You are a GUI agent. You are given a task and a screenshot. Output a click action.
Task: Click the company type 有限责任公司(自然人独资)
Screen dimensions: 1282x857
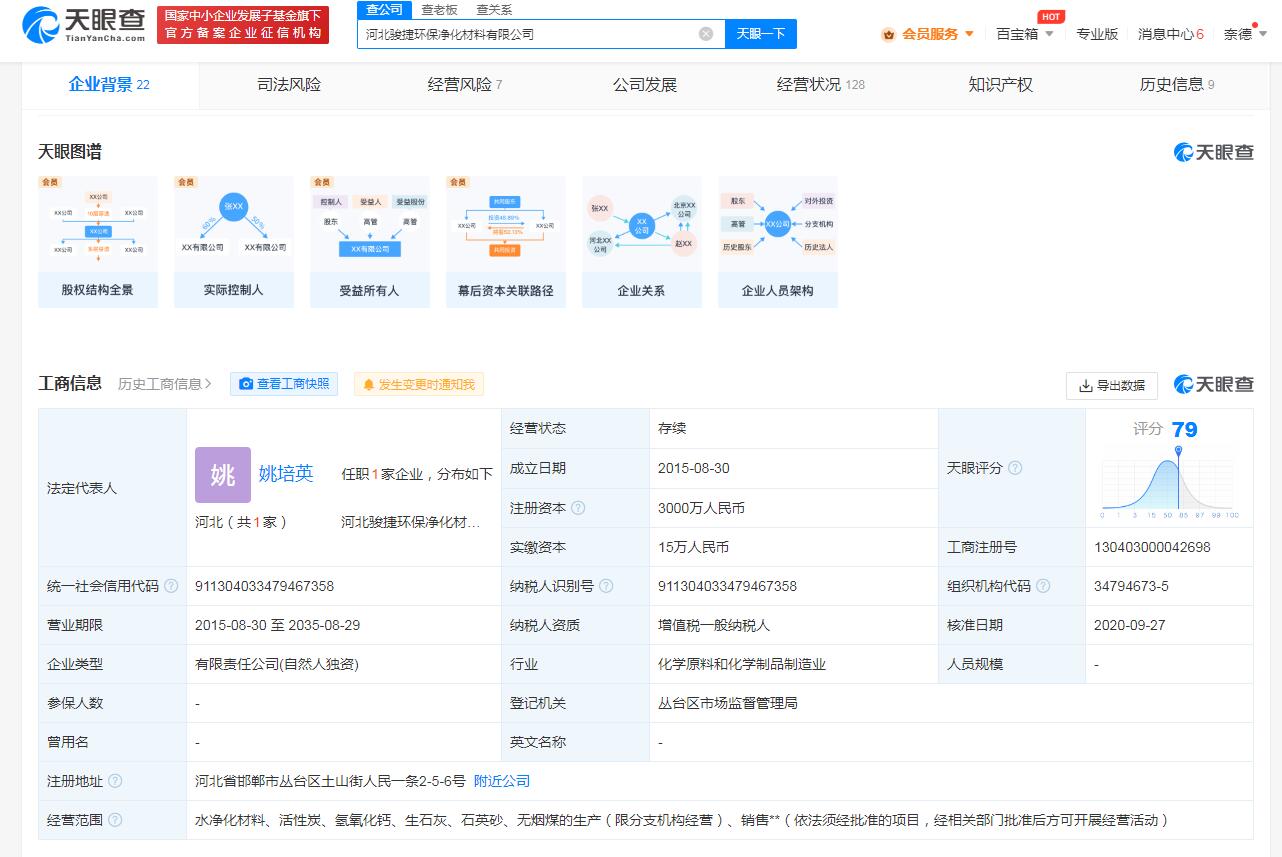click(x=277, y=664)
